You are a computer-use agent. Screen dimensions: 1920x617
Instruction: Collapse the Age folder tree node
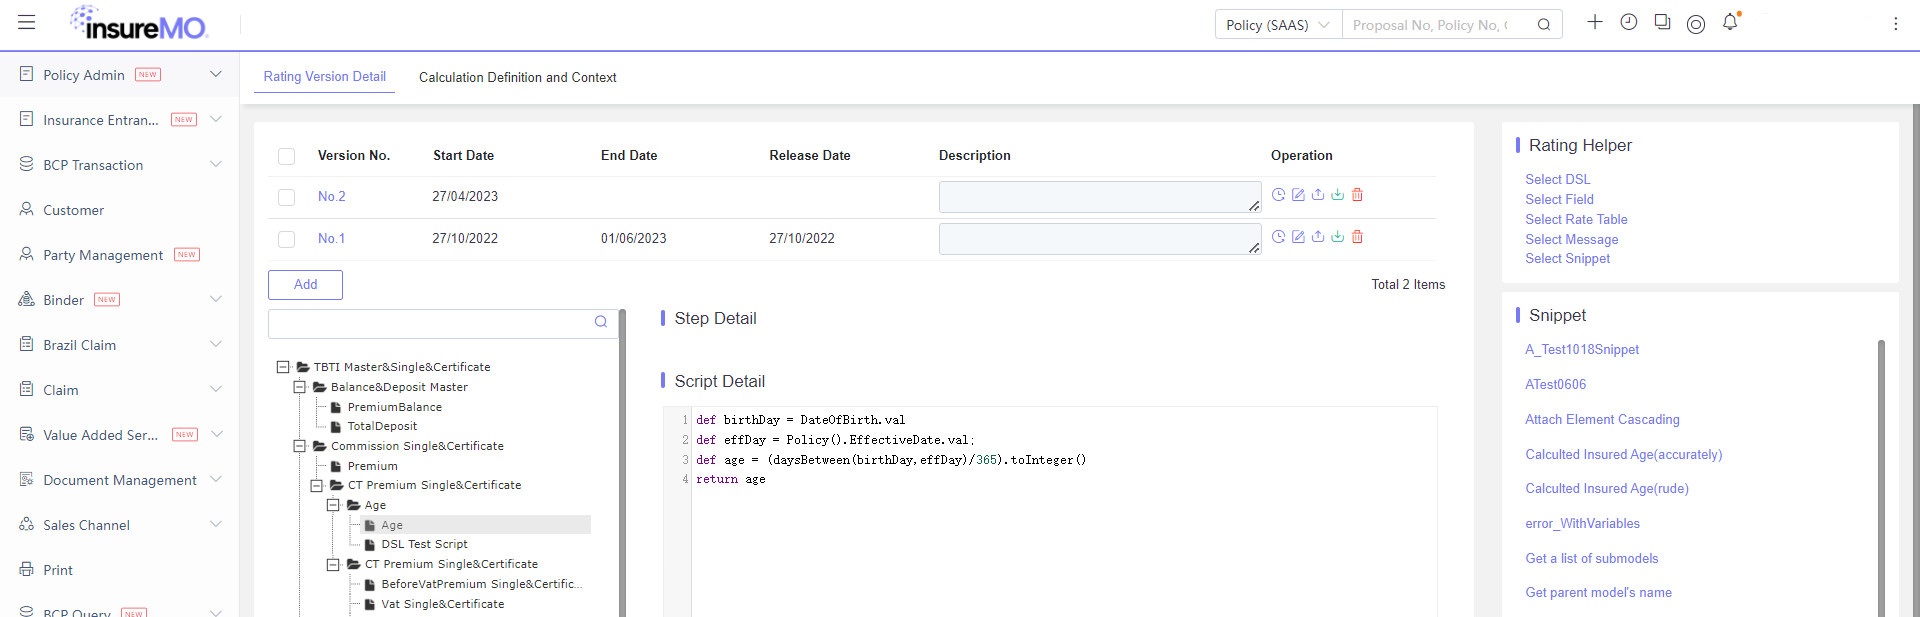tap(333, 505)
